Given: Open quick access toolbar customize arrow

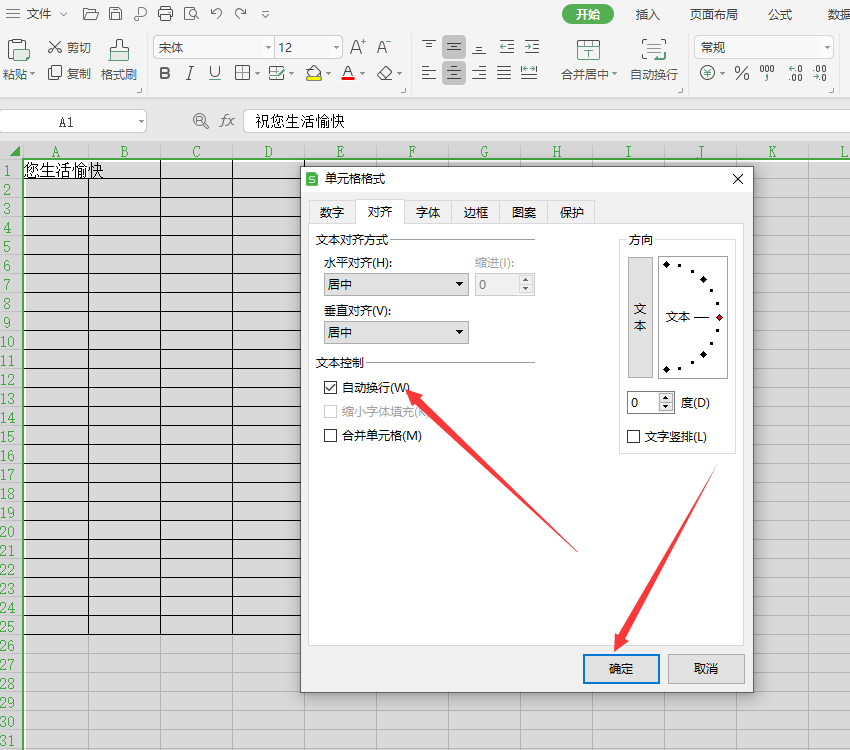Looking at the screenshot, I should pyautogui.click(x=265, y=15).
